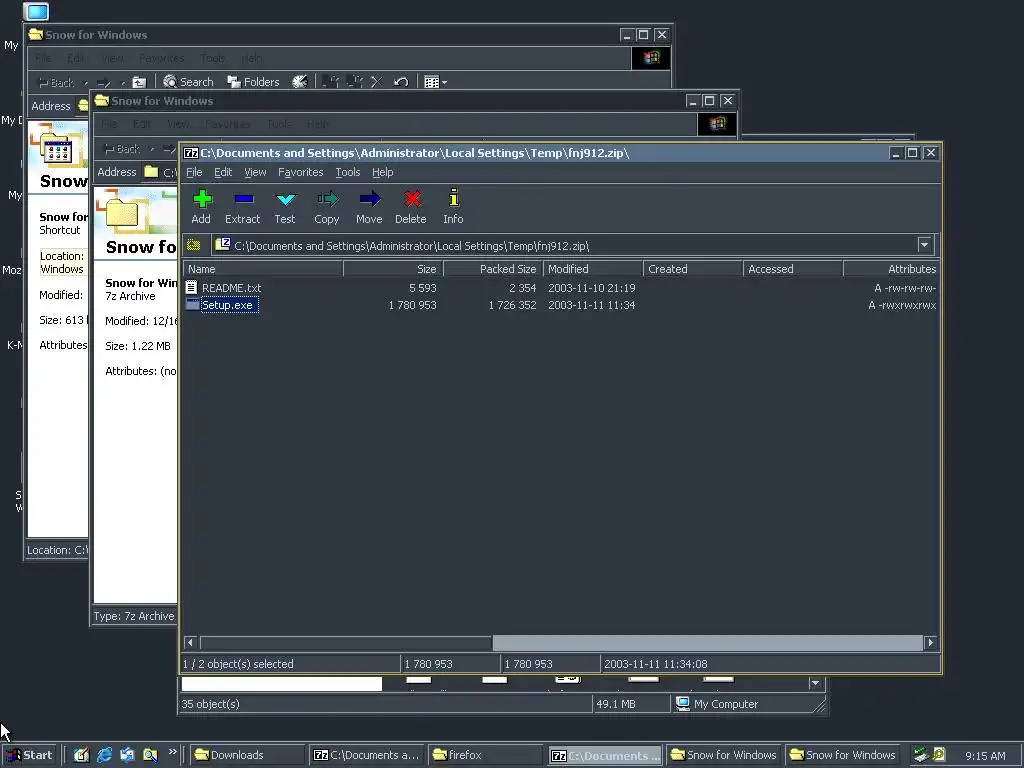Screen dimensions: 1024x768
Task: Switch to last Snow for Windows taskbar button
Action: point(842,755)
